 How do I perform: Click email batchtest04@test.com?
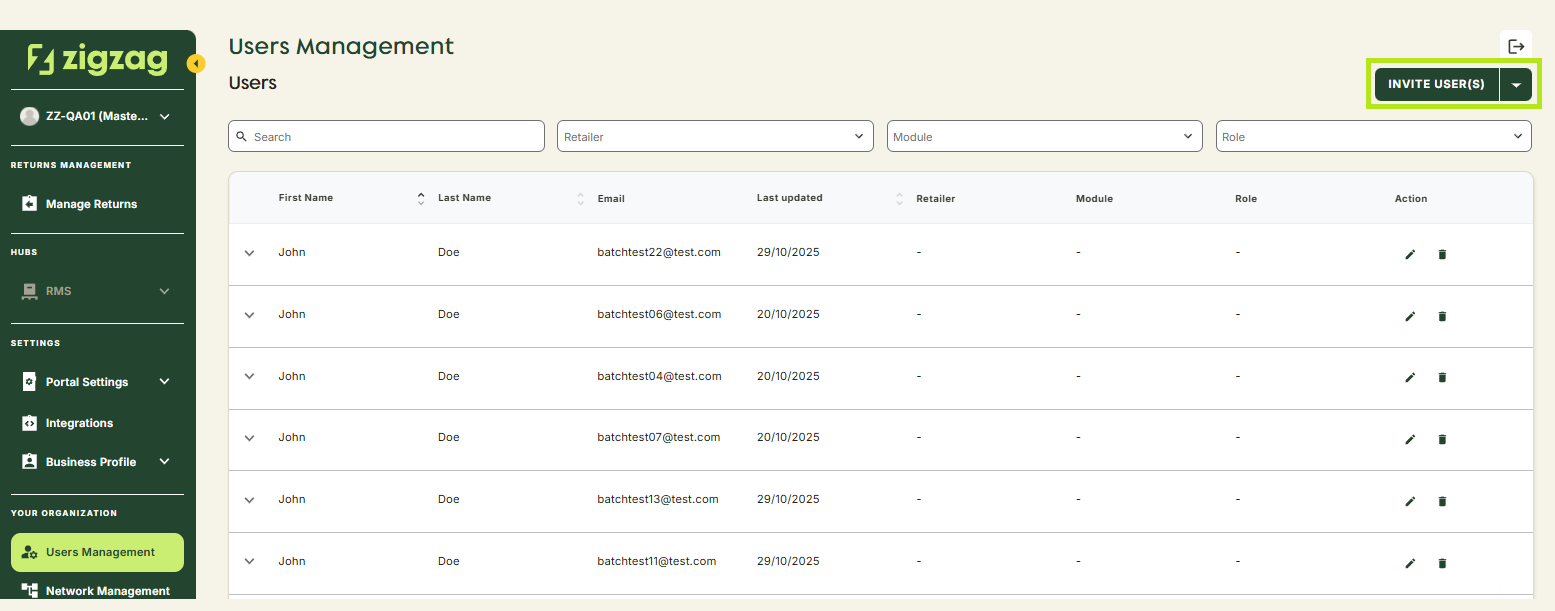(x=659, y=376)
